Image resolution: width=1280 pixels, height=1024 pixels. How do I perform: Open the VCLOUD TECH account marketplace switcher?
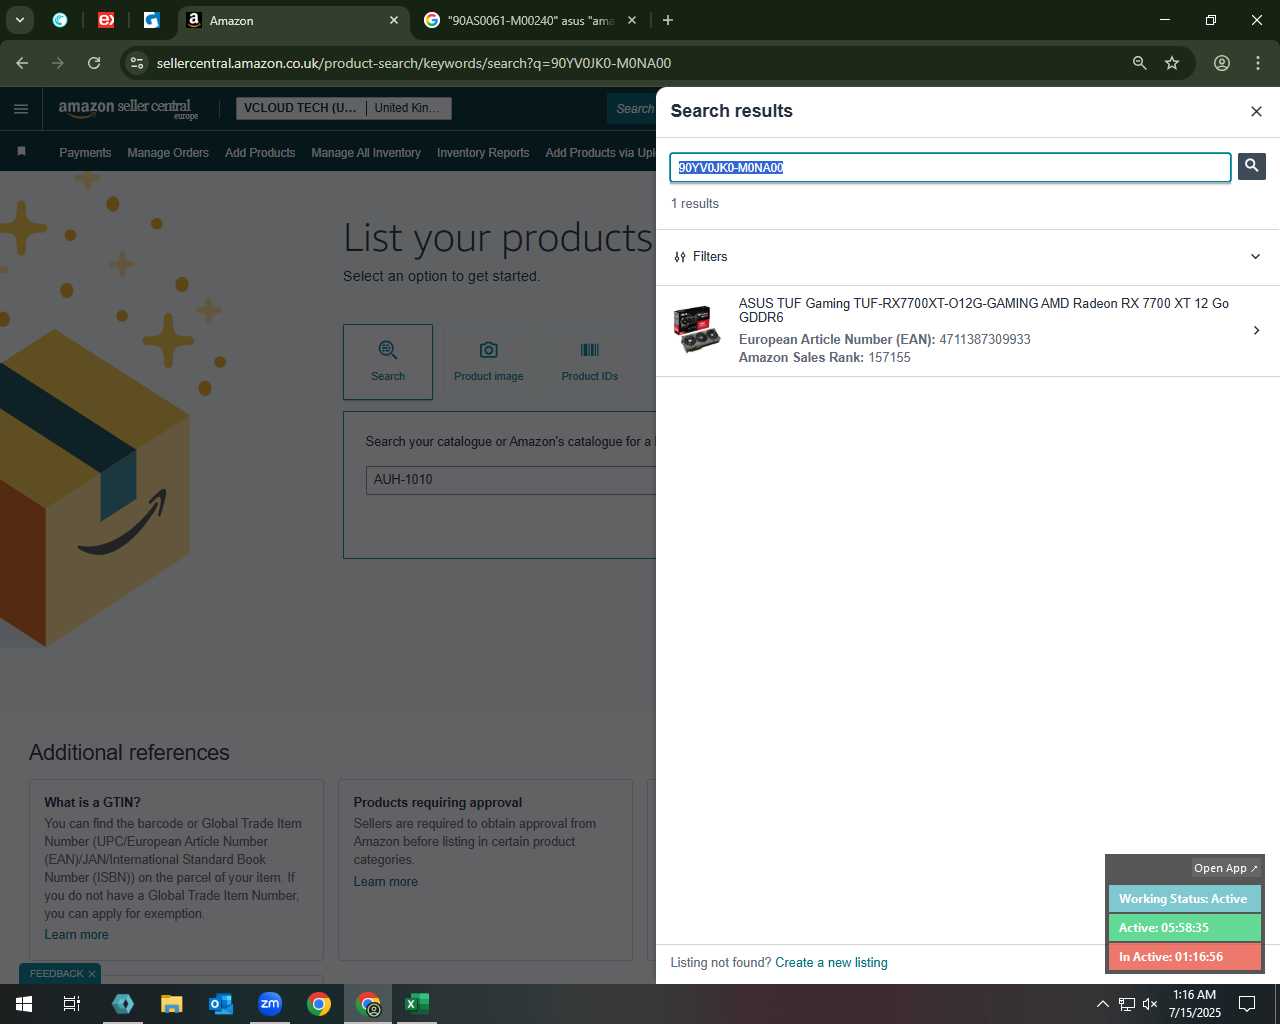[343, 108]
